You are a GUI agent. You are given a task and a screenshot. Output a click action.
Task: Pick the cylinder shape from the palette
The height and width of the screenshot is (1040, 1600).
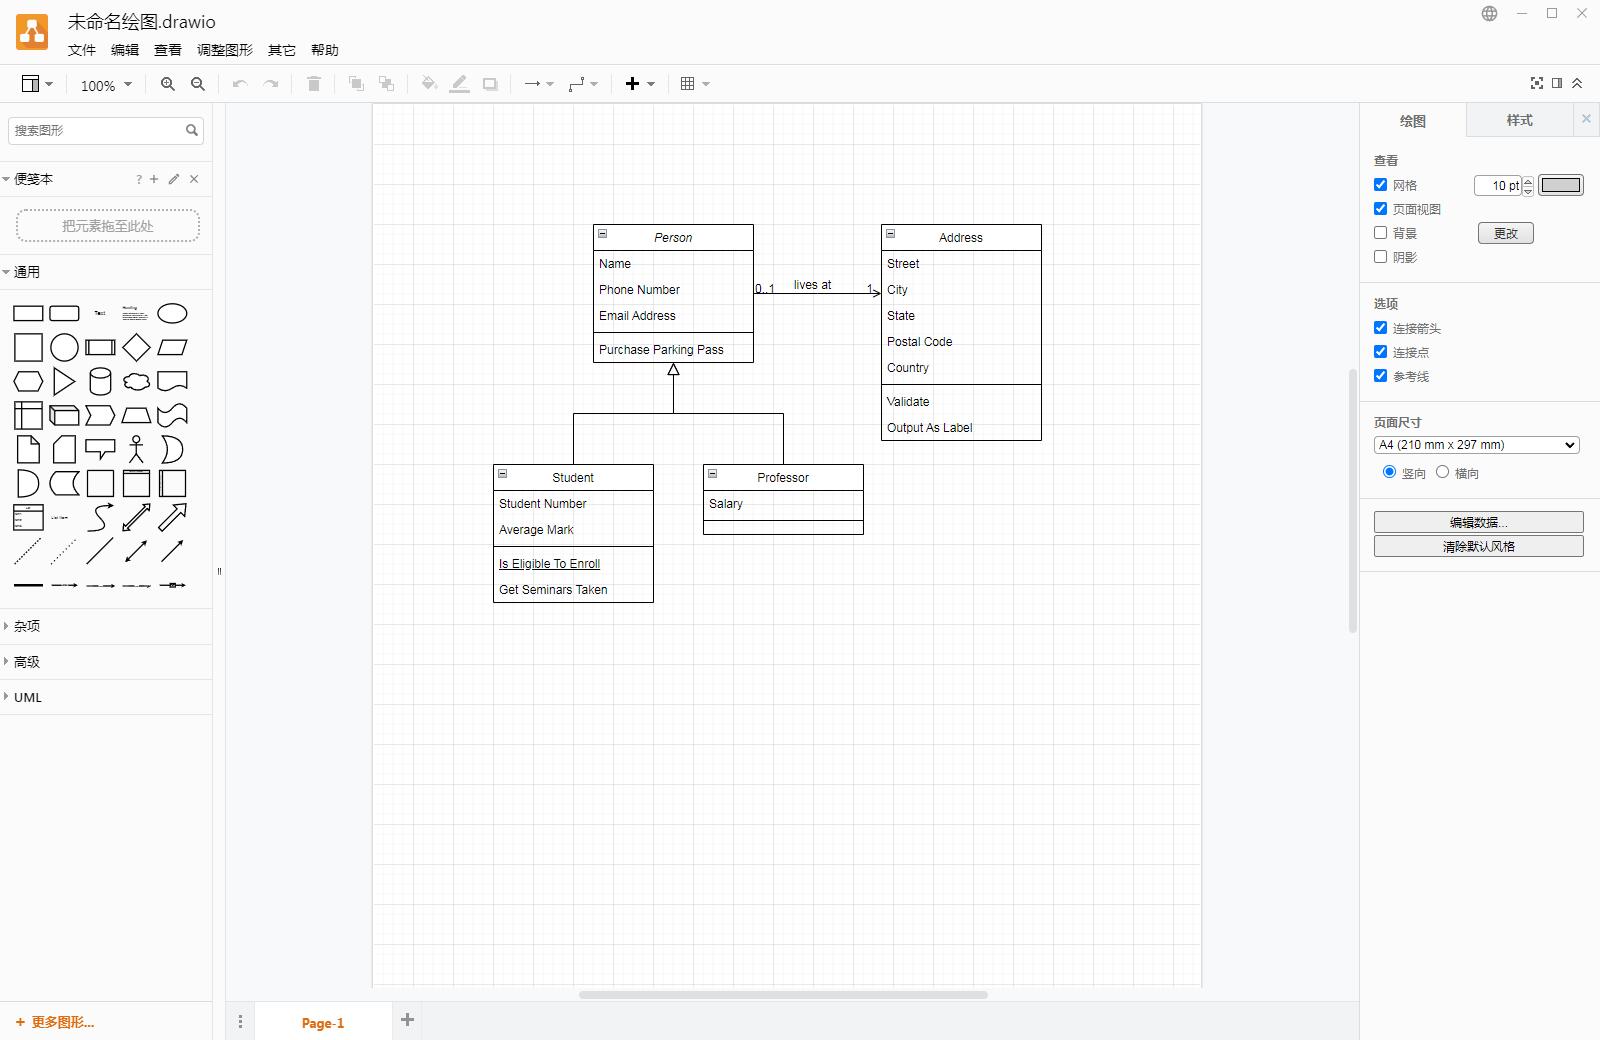point(100,381)
